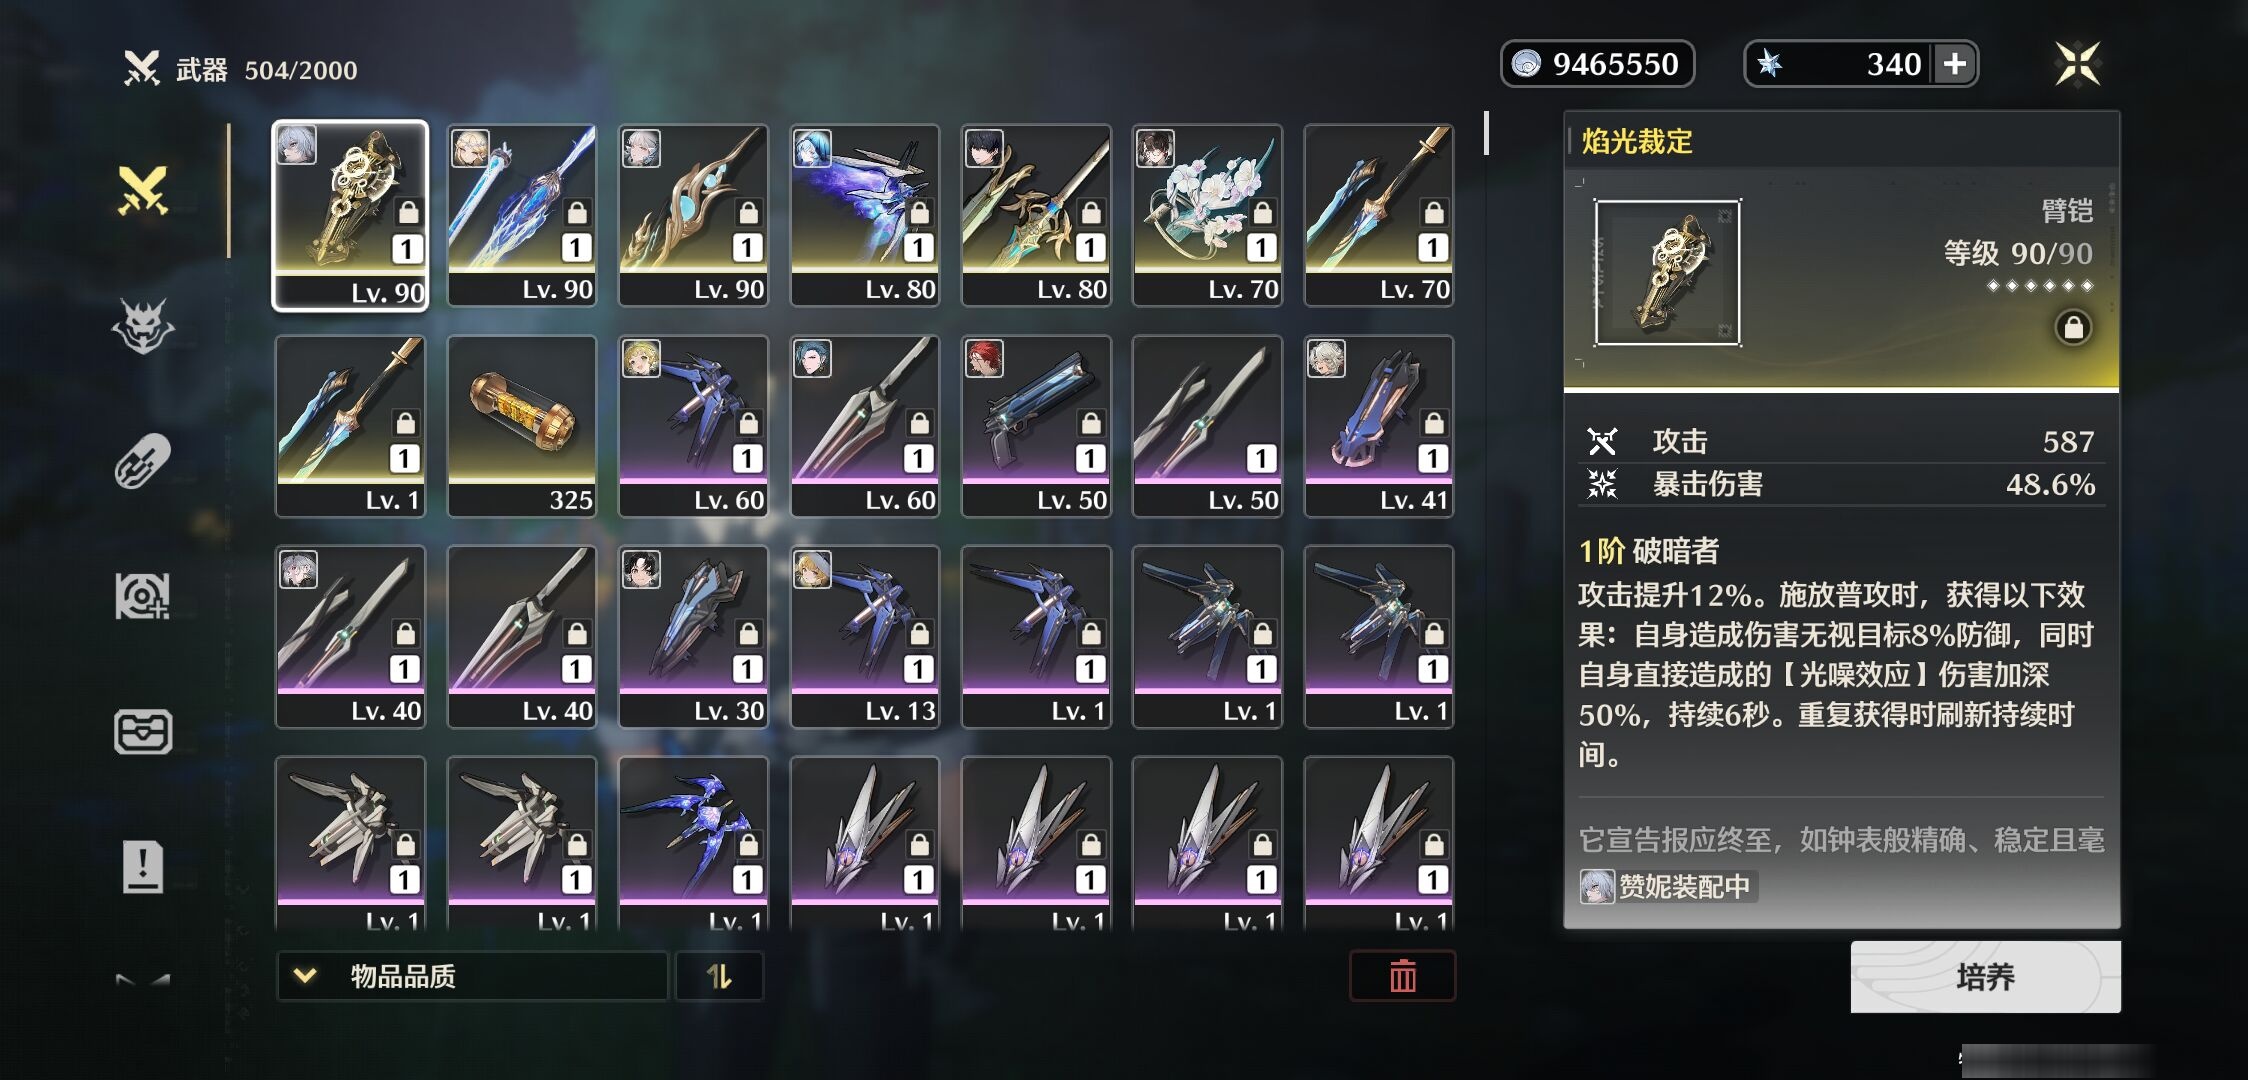Open the echoes demon-mask sidebar category
The height and width of the screenshot is (1080, 2248).
click(143, 326)
